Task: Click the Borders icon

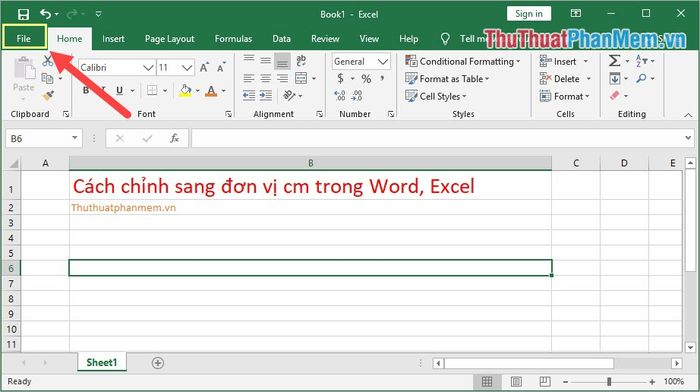Action: (x=152, y=90)
